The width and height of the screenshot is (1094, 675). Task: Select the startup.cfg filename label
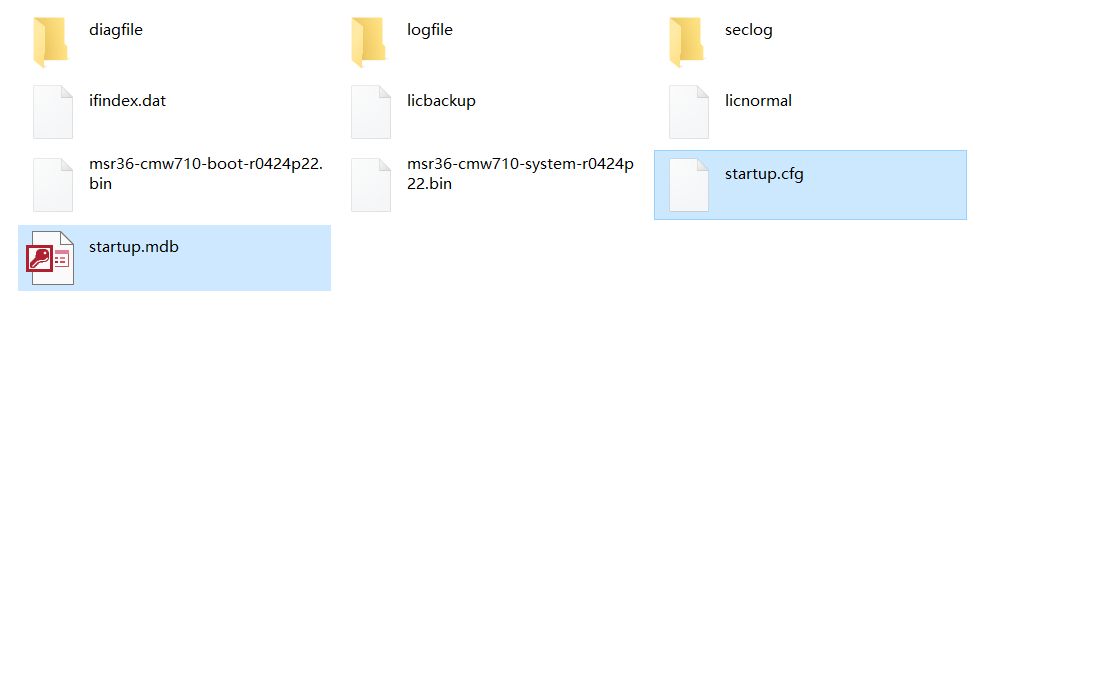pyautogui.click(x=764, y=174)
